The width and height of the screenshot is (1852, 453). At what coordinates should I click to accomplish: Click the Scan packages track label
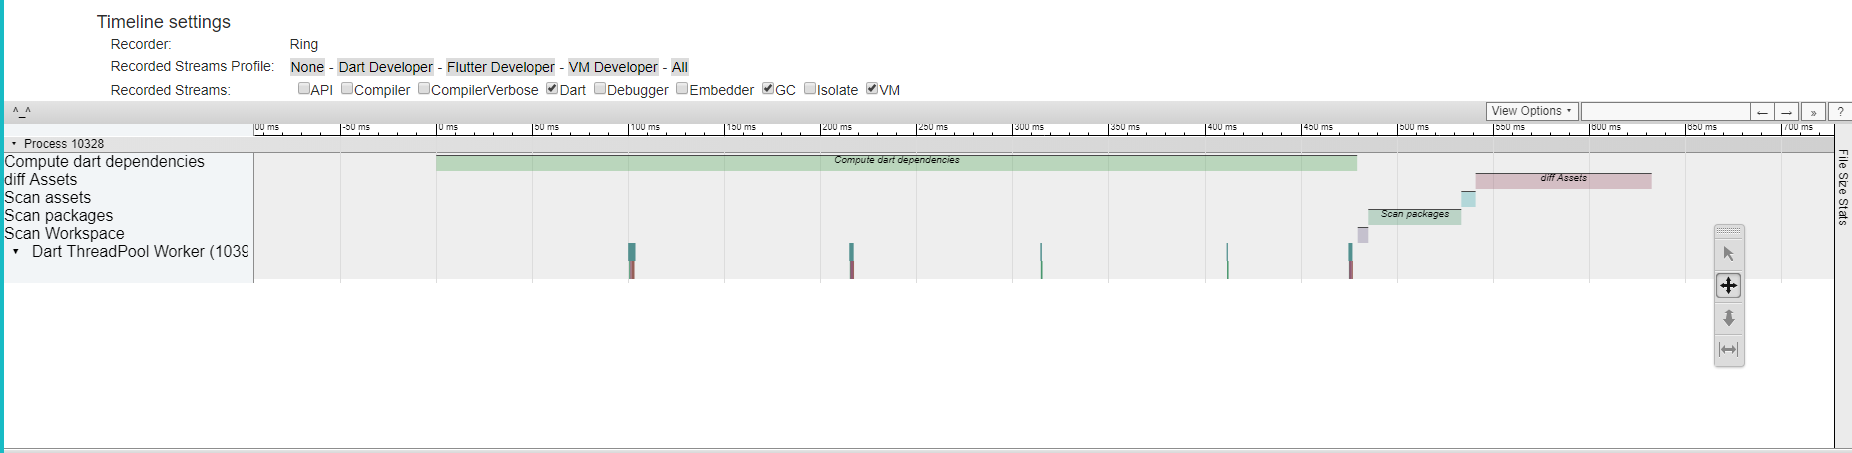(x=58, y=216)
